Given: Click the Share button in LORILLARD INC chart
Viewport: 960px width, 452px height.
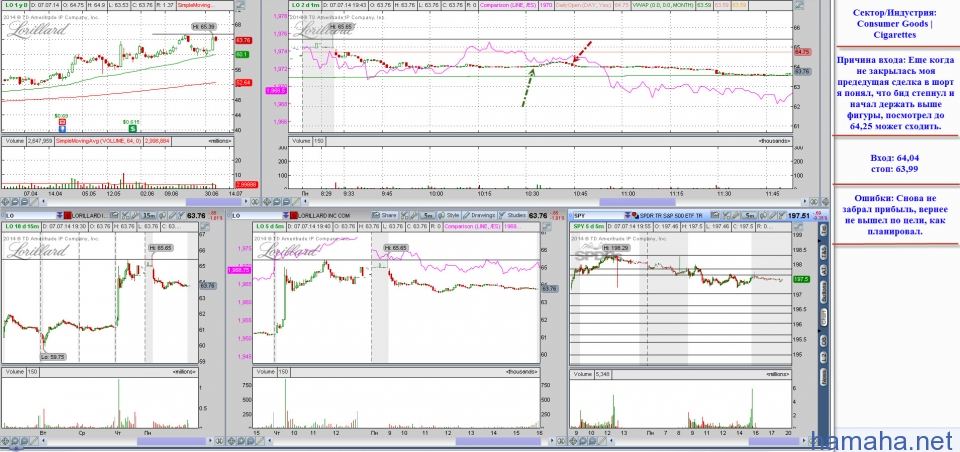Looking at the screenshot, I should 387,215.
